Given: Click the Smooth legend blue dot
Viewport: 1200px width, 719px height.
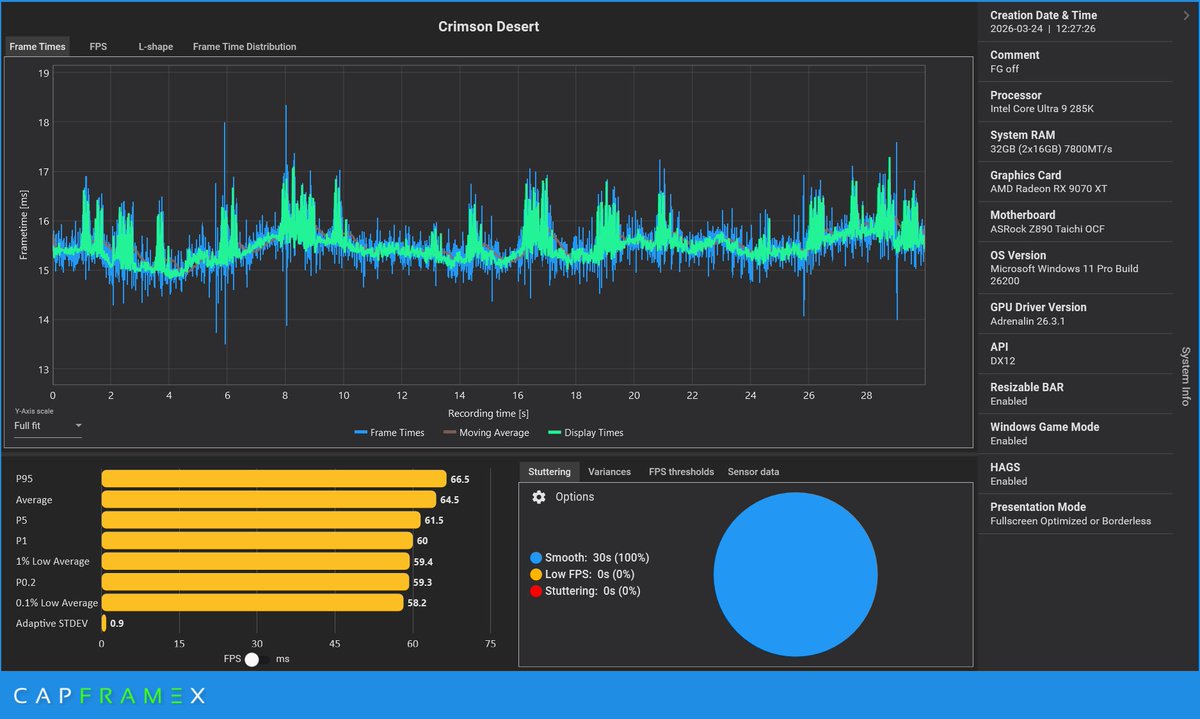Looking at the screenshot, I should tap(536, 557).
